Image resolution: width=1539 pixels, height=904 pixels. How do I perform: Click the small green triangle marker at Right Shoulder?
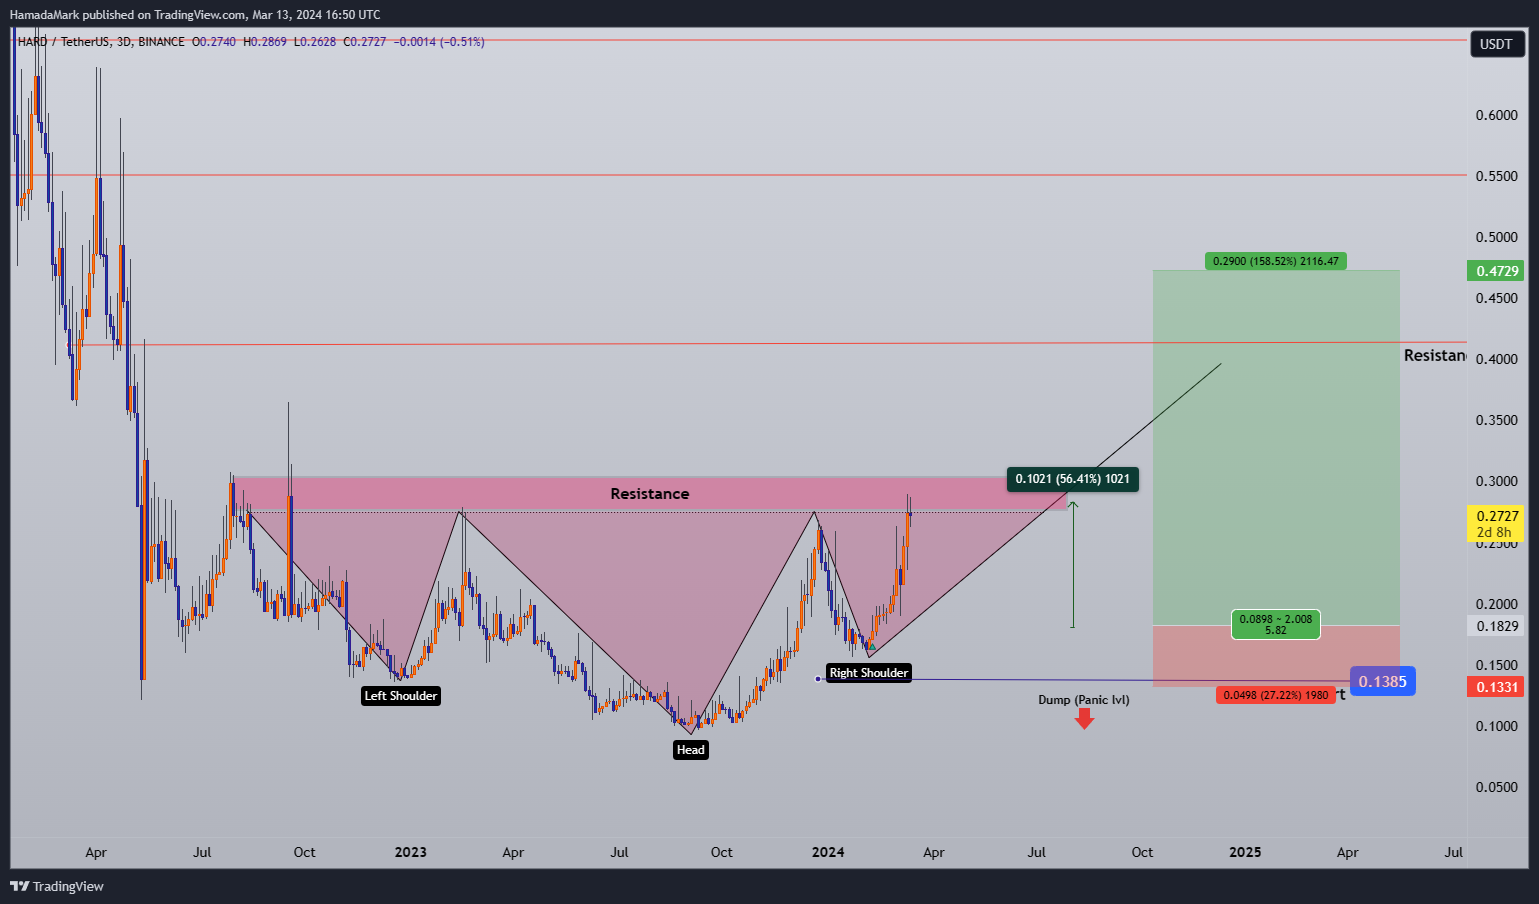coord(872,647)
